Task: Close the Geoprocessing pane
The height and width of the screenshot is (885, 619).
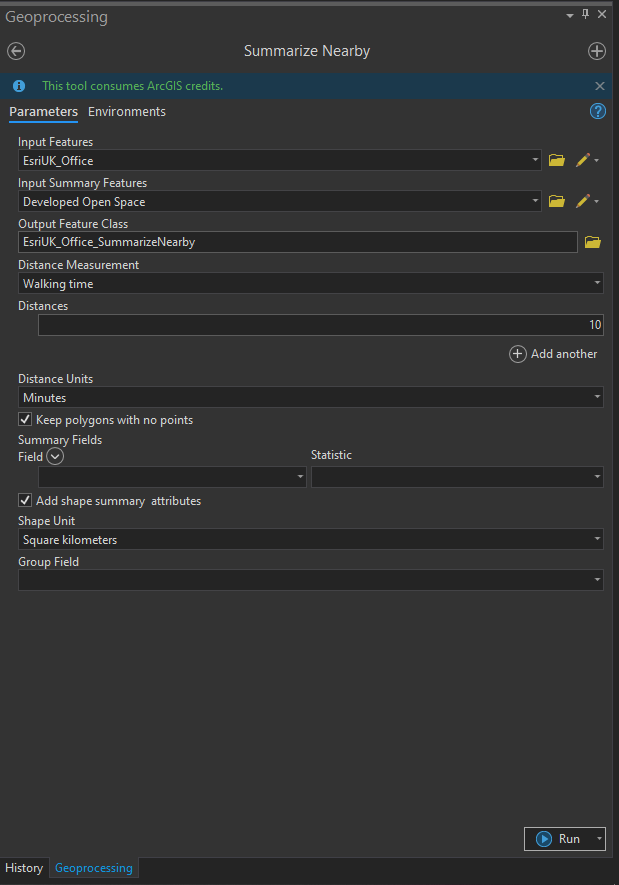Action: (602, 14)
